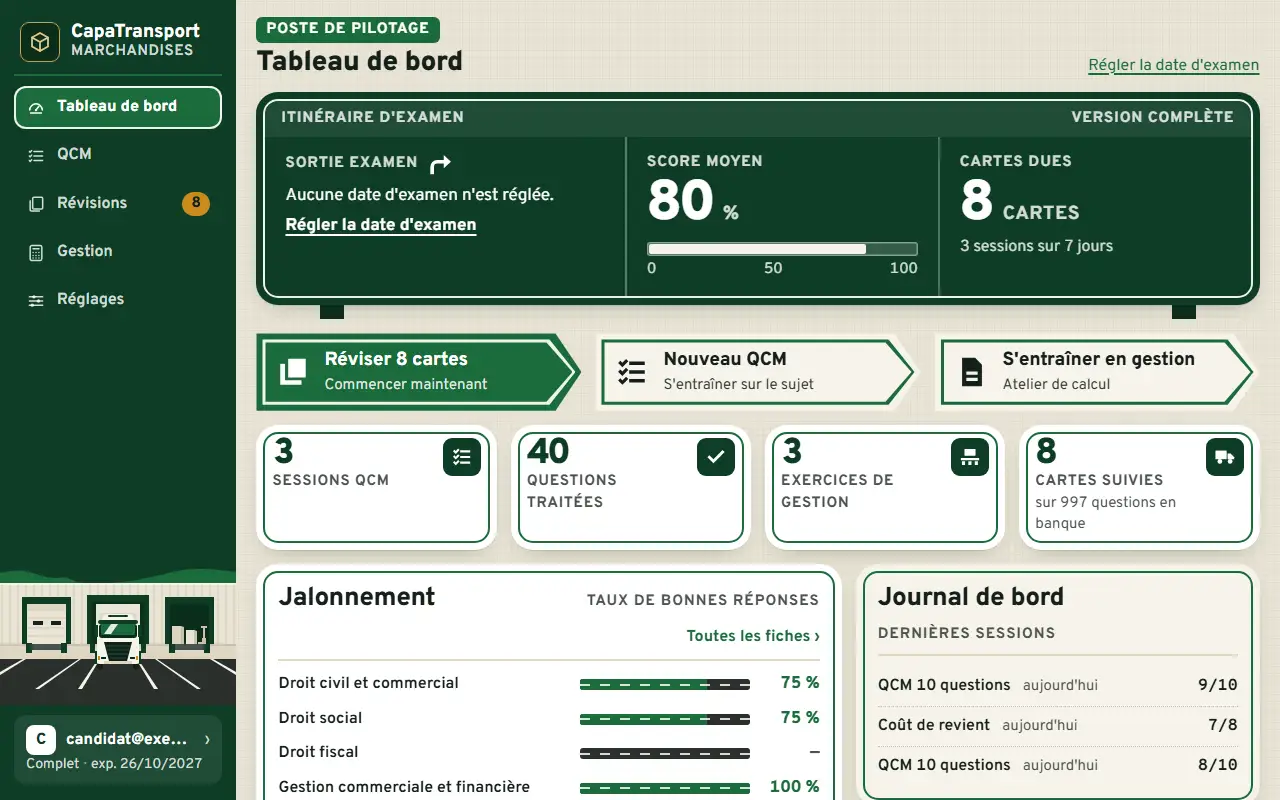1280x800 pixels.
Task: Click the QCM checklist icon in sidebar
Action: tap(37, 155)
